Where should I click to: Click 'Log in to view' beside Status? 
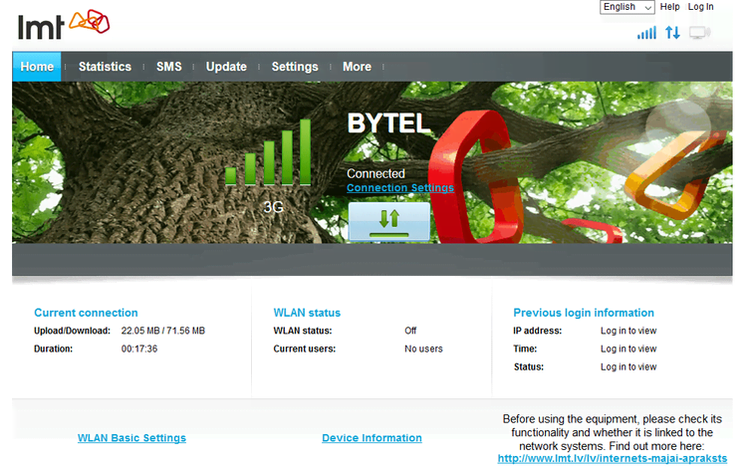629,367
